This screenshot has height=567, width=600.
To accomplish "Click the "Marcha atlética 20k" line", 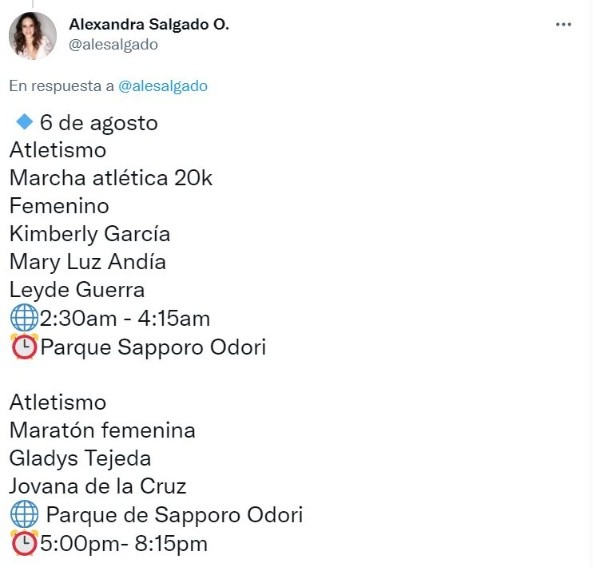I will tap(111, 178).
